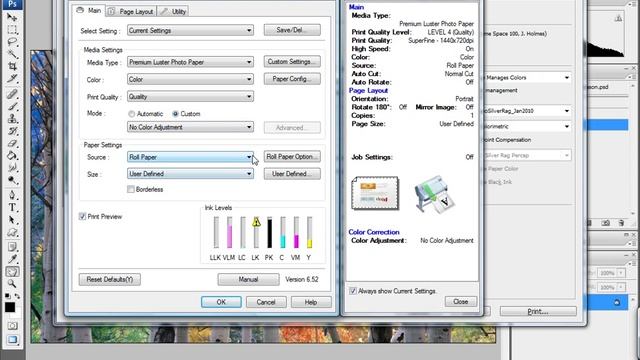Toggle Always show Current Settings checkbox

point(353,291)
